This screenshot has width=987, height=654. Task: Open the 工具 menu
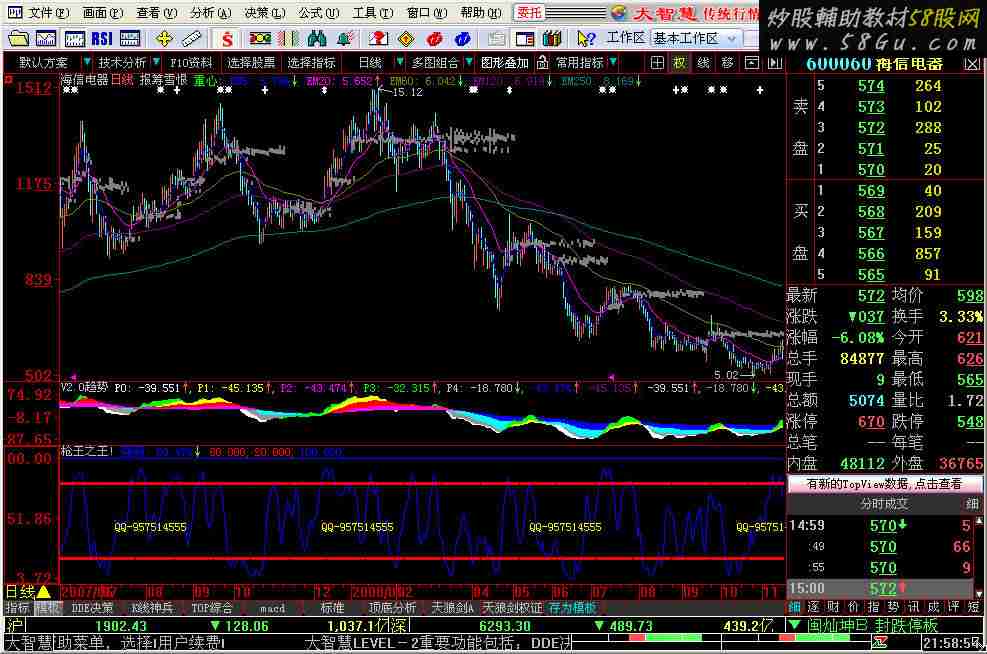(x=373, y=13)
